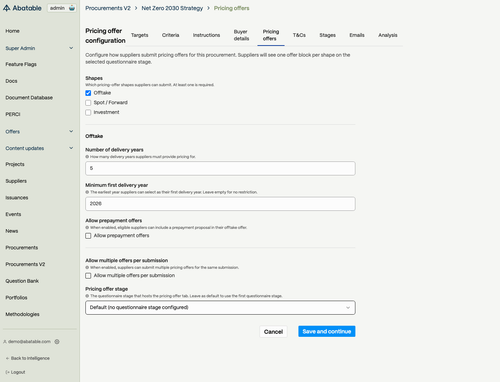Open the Pricing offer stage dropdown
The height and width of the screenshot is (382, 500).
220,308
